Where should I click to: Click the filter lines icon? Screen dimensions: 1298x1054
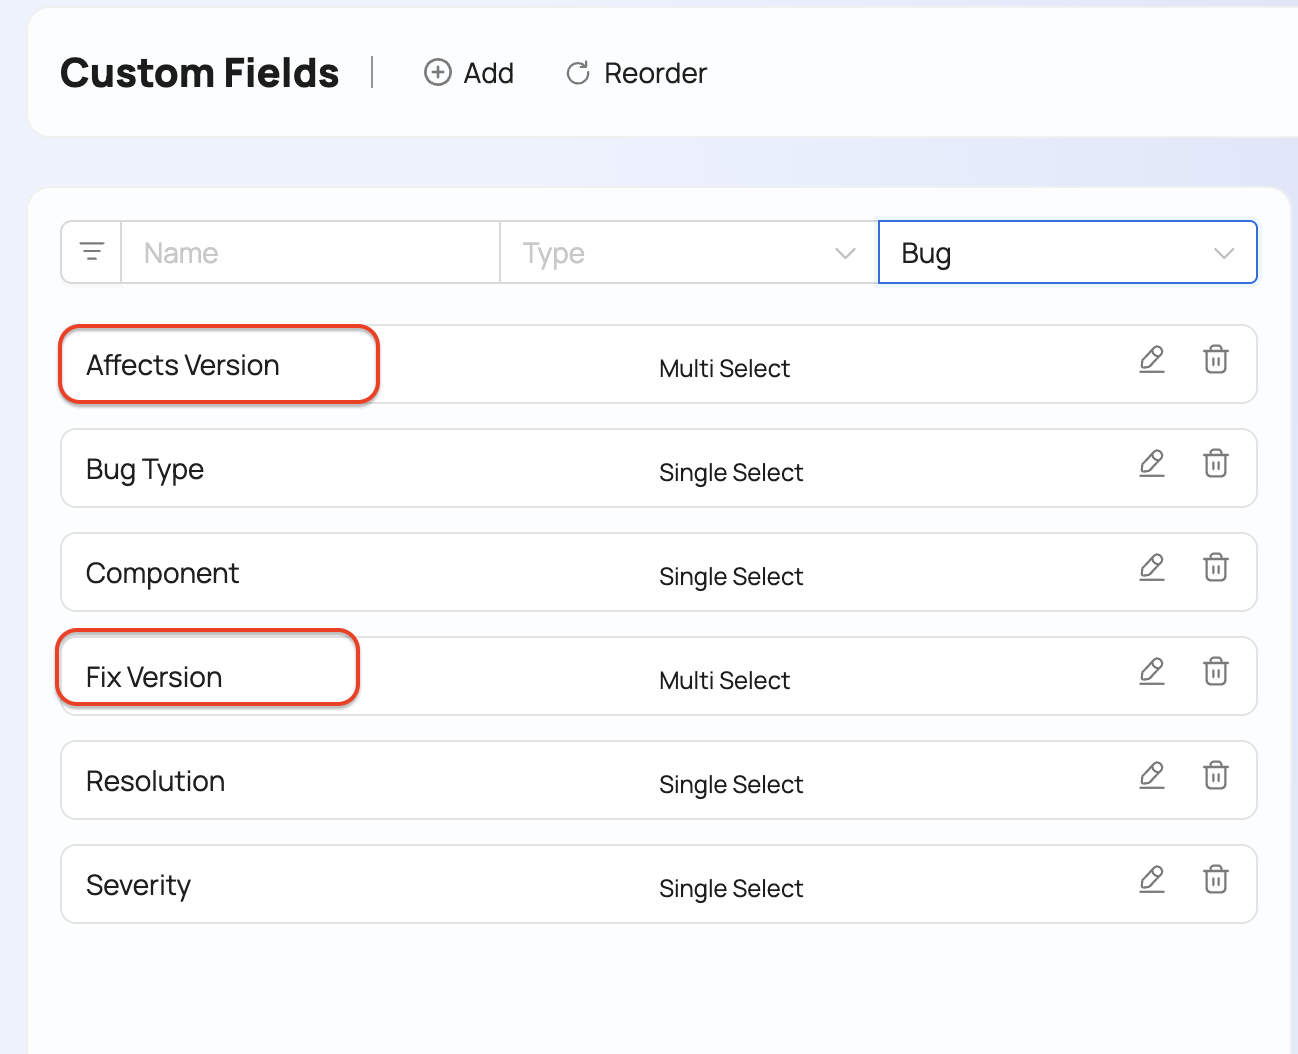click(x=92, y=252)
